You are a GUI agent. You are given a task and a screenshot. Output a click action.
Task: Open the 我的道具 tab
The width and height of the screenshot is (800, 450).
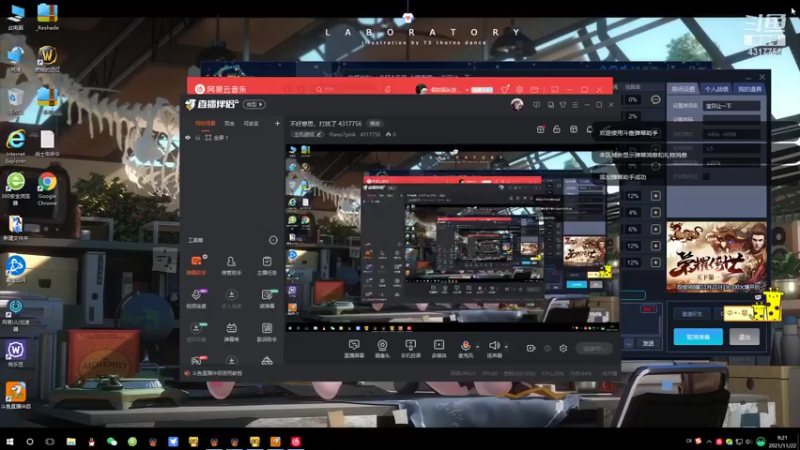point(749,89)
